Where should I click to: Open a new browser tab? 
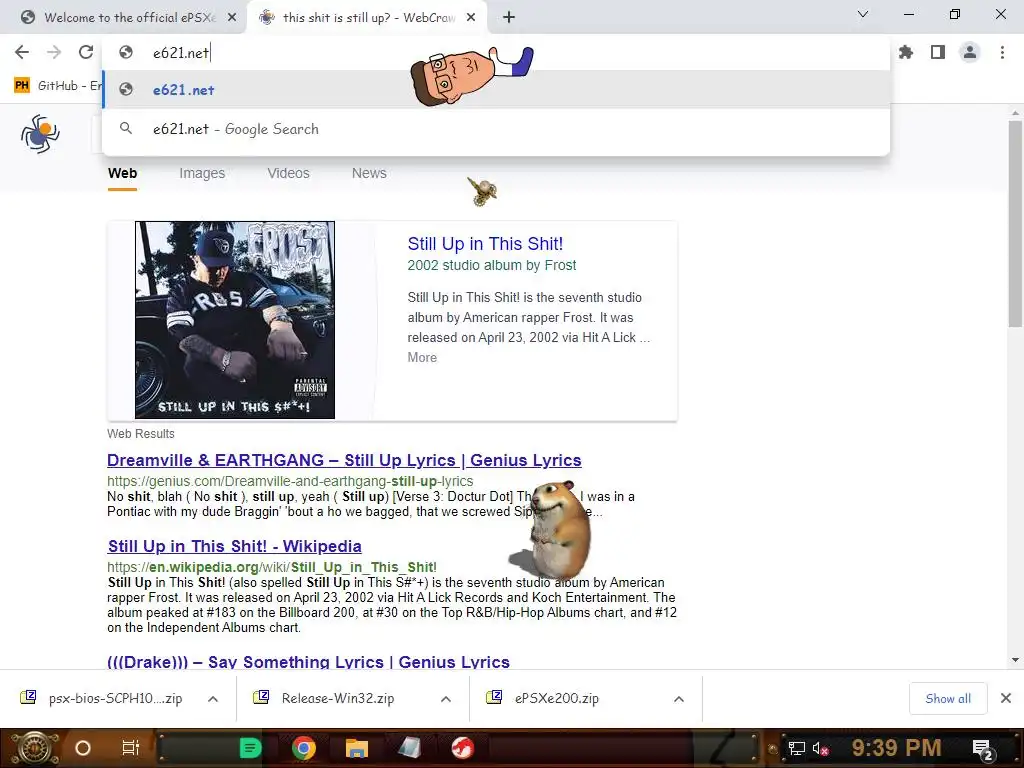[x=509, y=18]
